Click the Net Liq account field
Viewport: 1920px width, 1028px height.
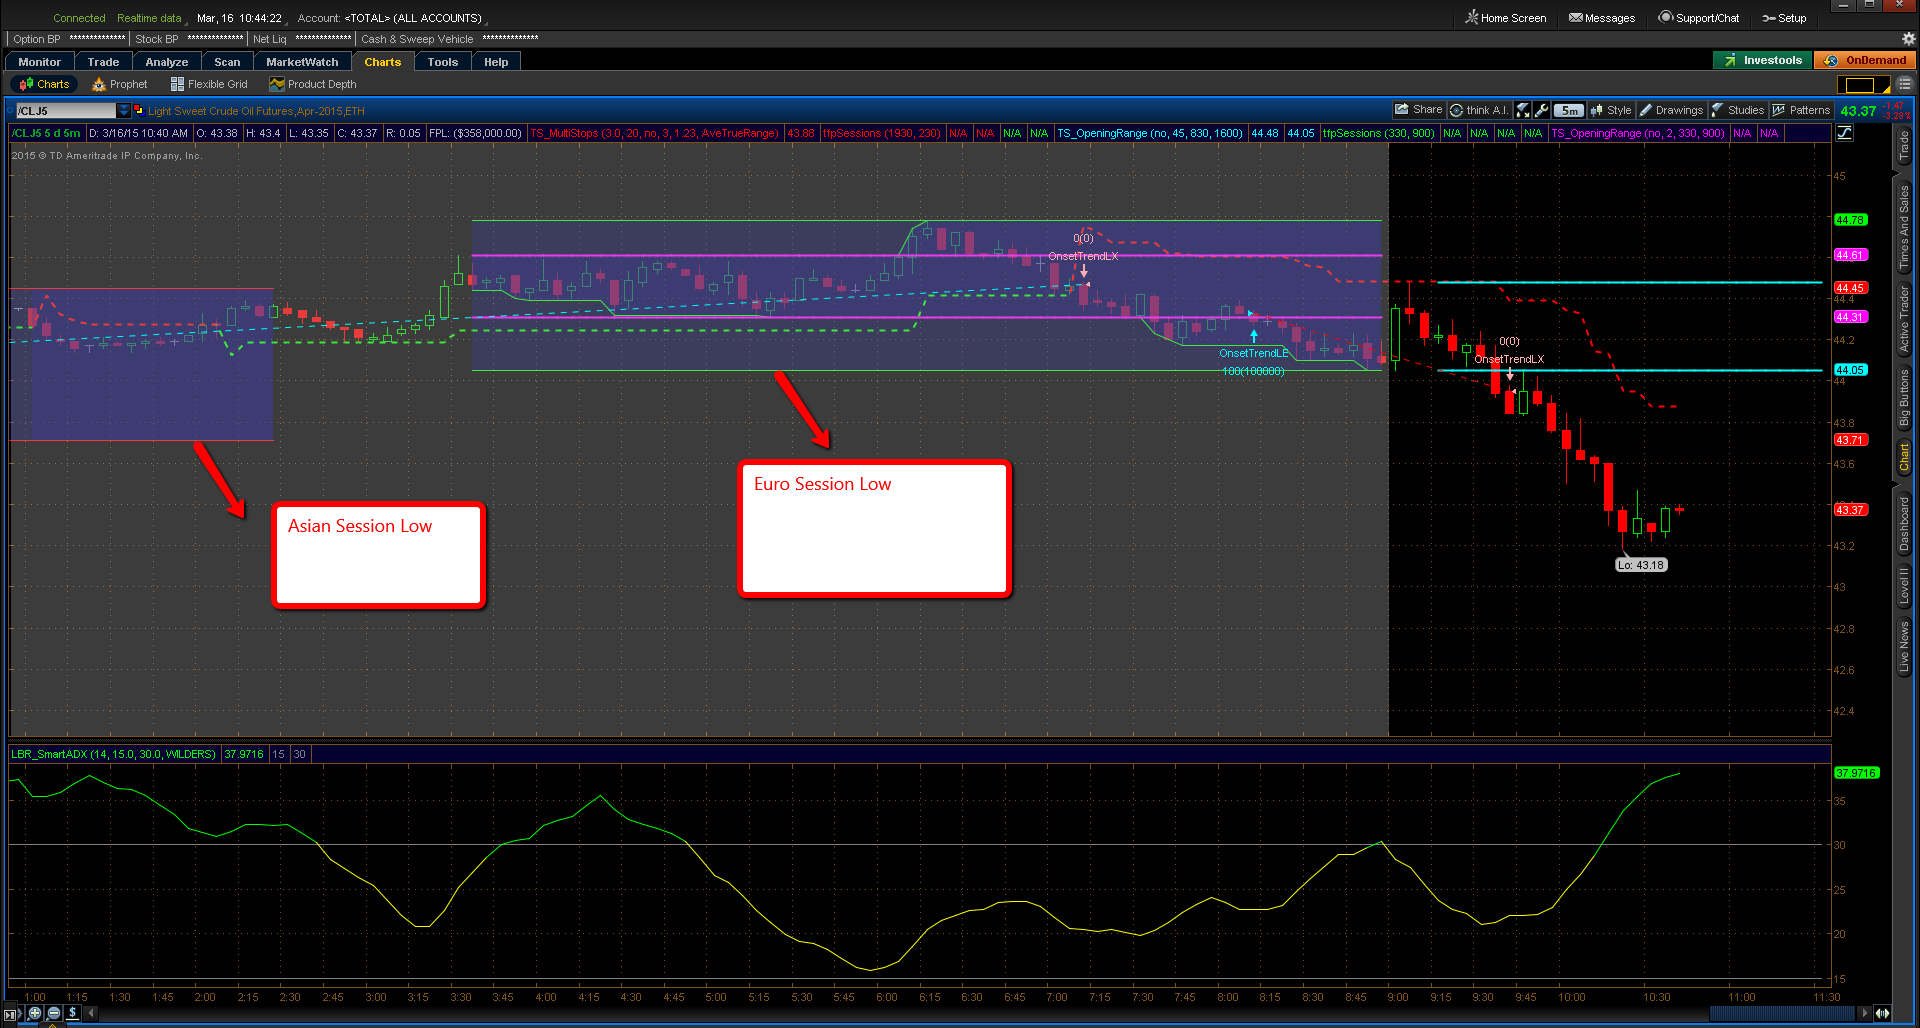click(301, 39)
